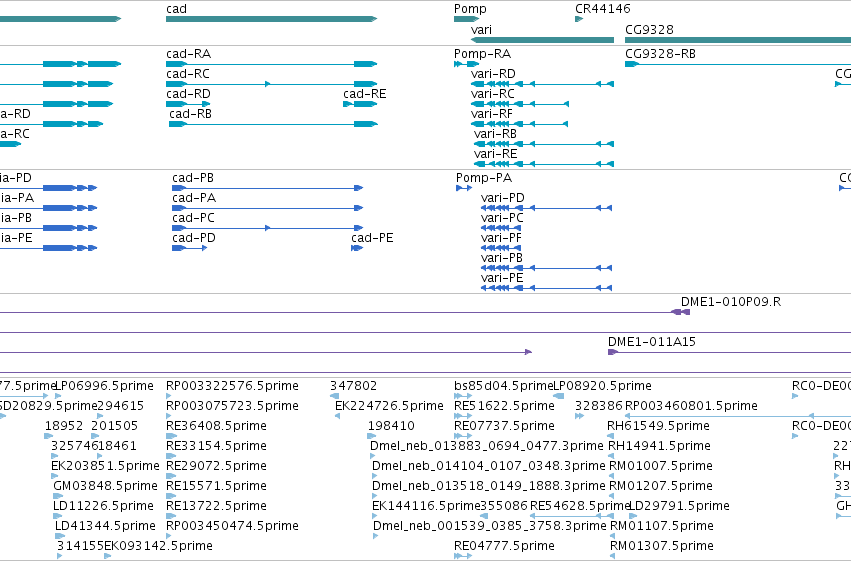Click the RE51622.5prime EST label
The height and width of the screenshot is (561, 851).
coord(504,406)
